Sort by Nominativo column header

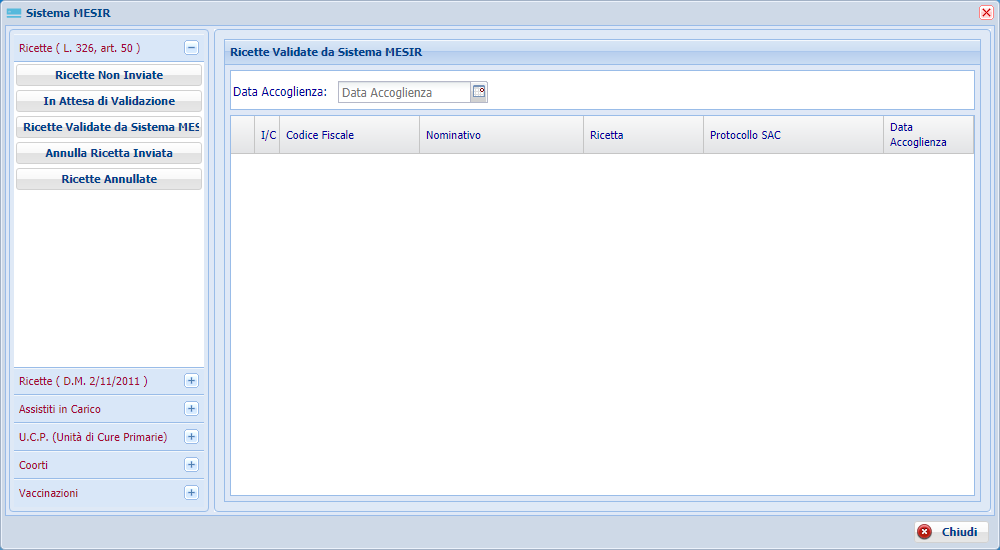[501, 135]
